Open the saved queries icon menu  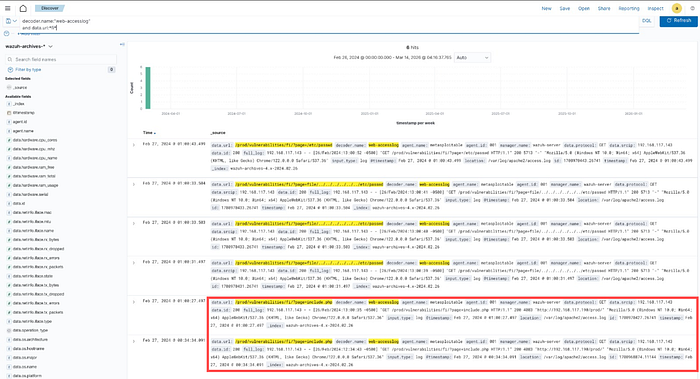coord(11,21)
